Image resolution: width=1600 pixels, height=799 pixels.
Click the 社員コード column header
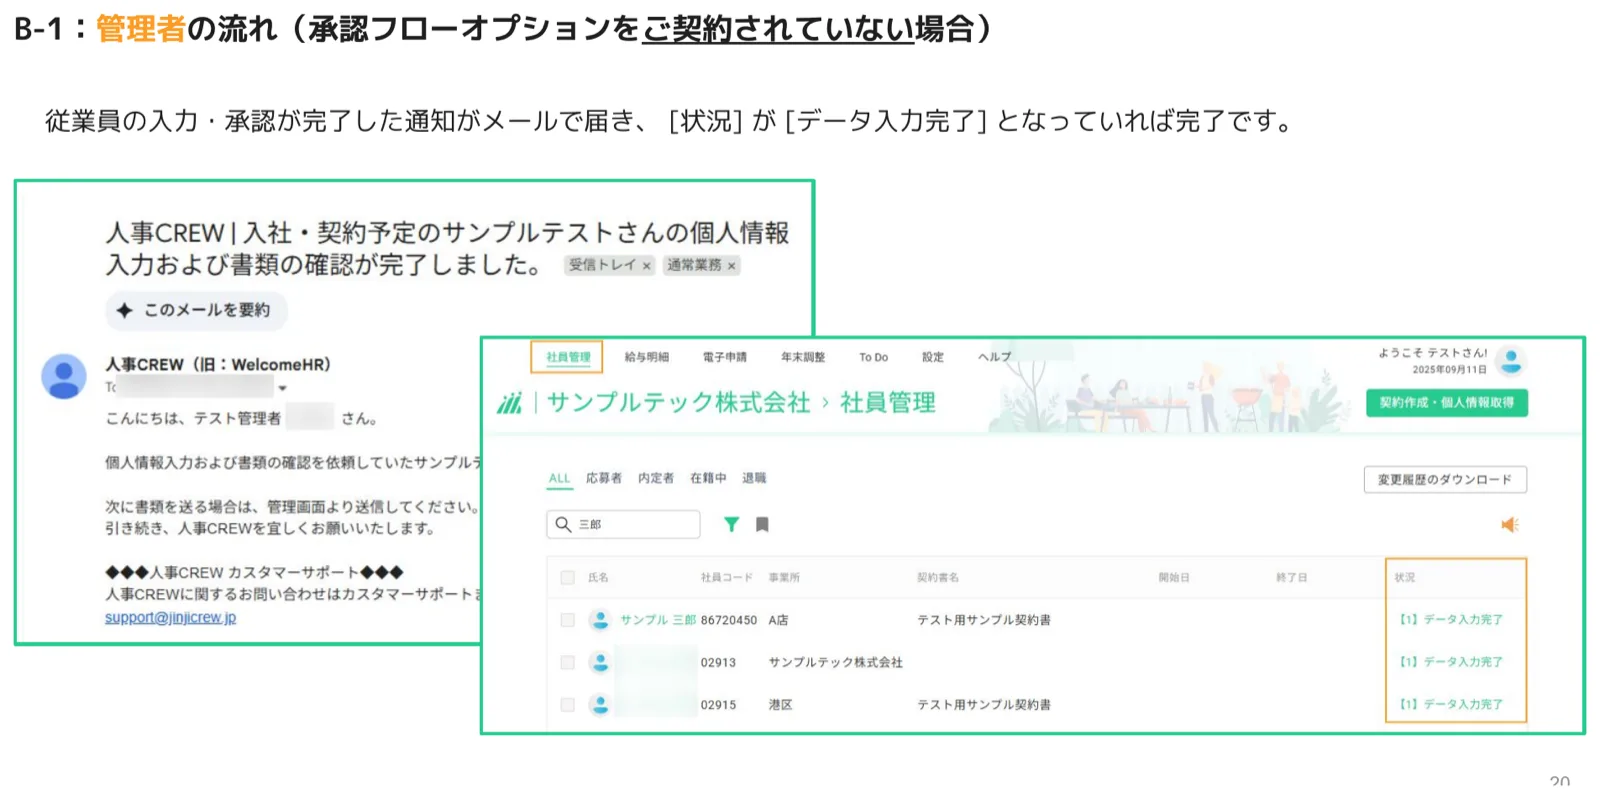tap(726, 578)
